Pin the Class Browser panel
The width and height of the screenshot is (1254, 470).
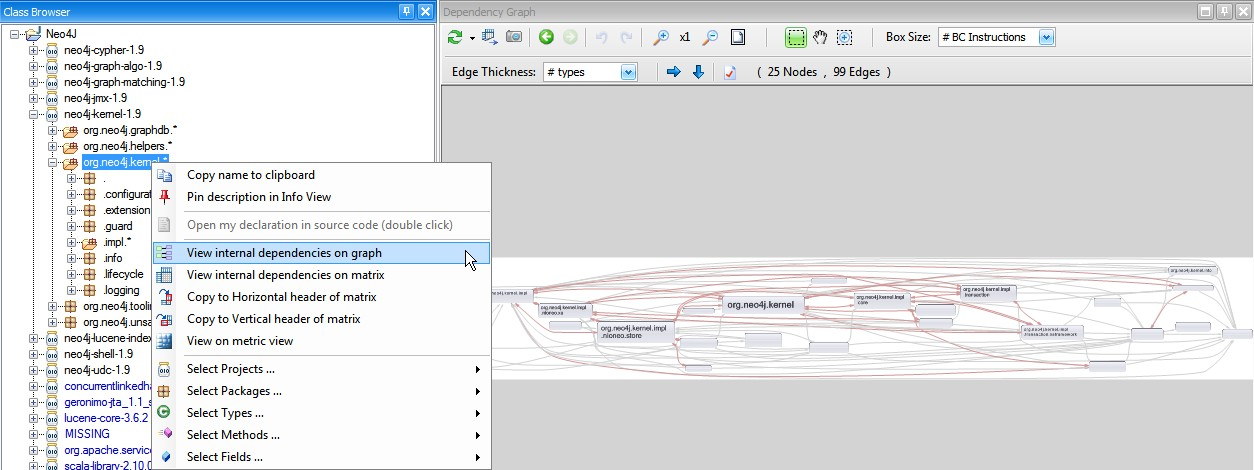pyautogui.click(x=406, y=11)
